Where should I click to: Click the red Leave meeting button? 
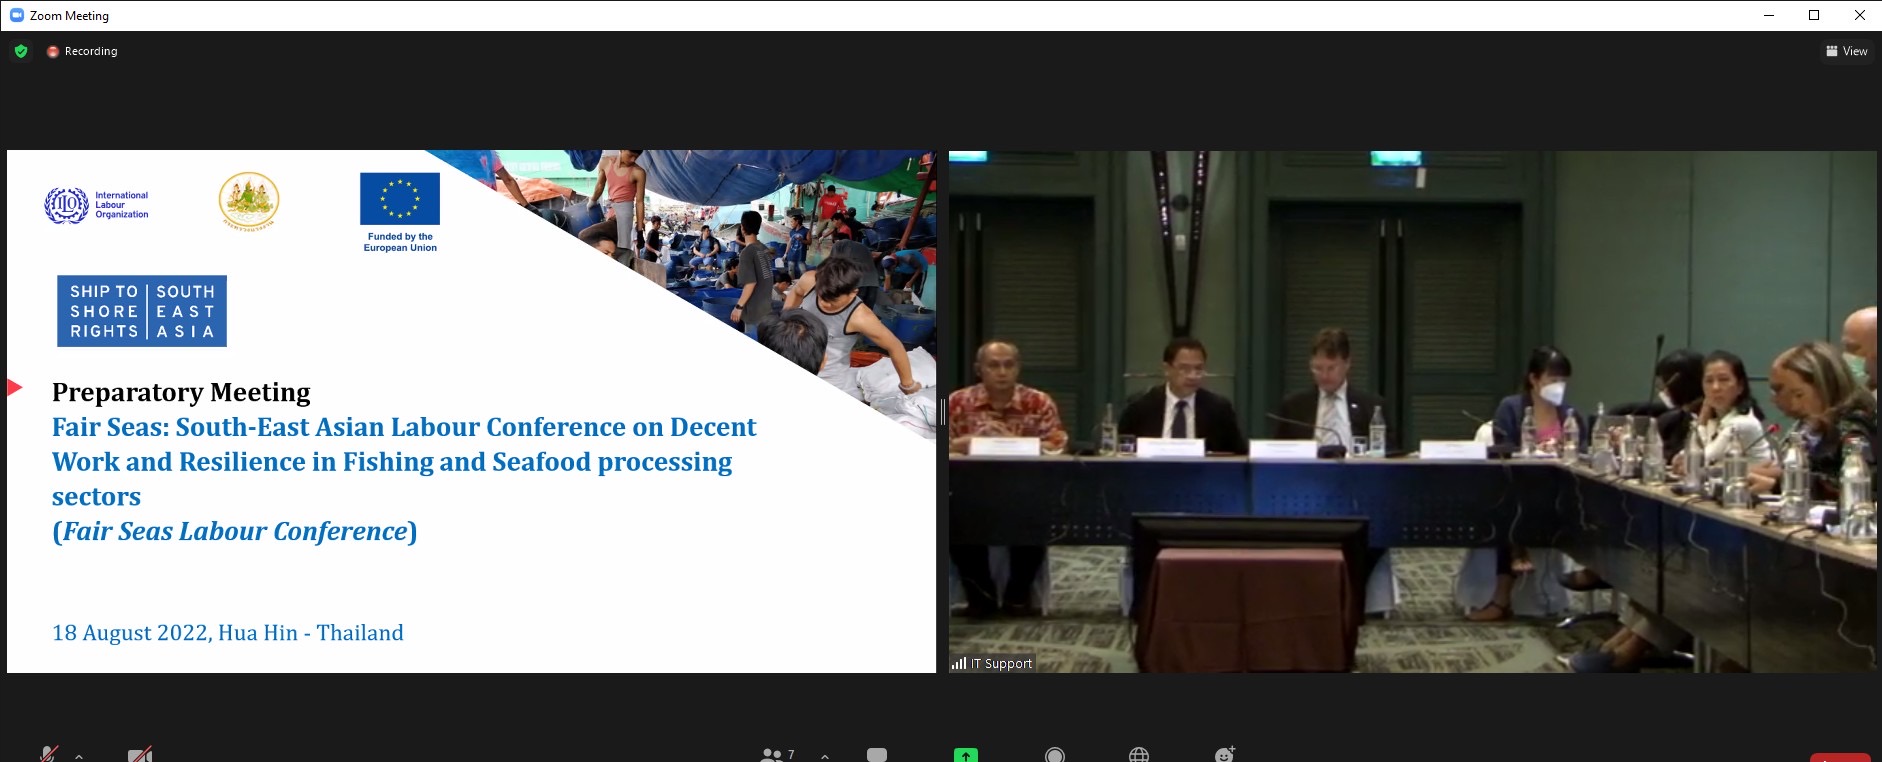click(x=1839, y=757)
